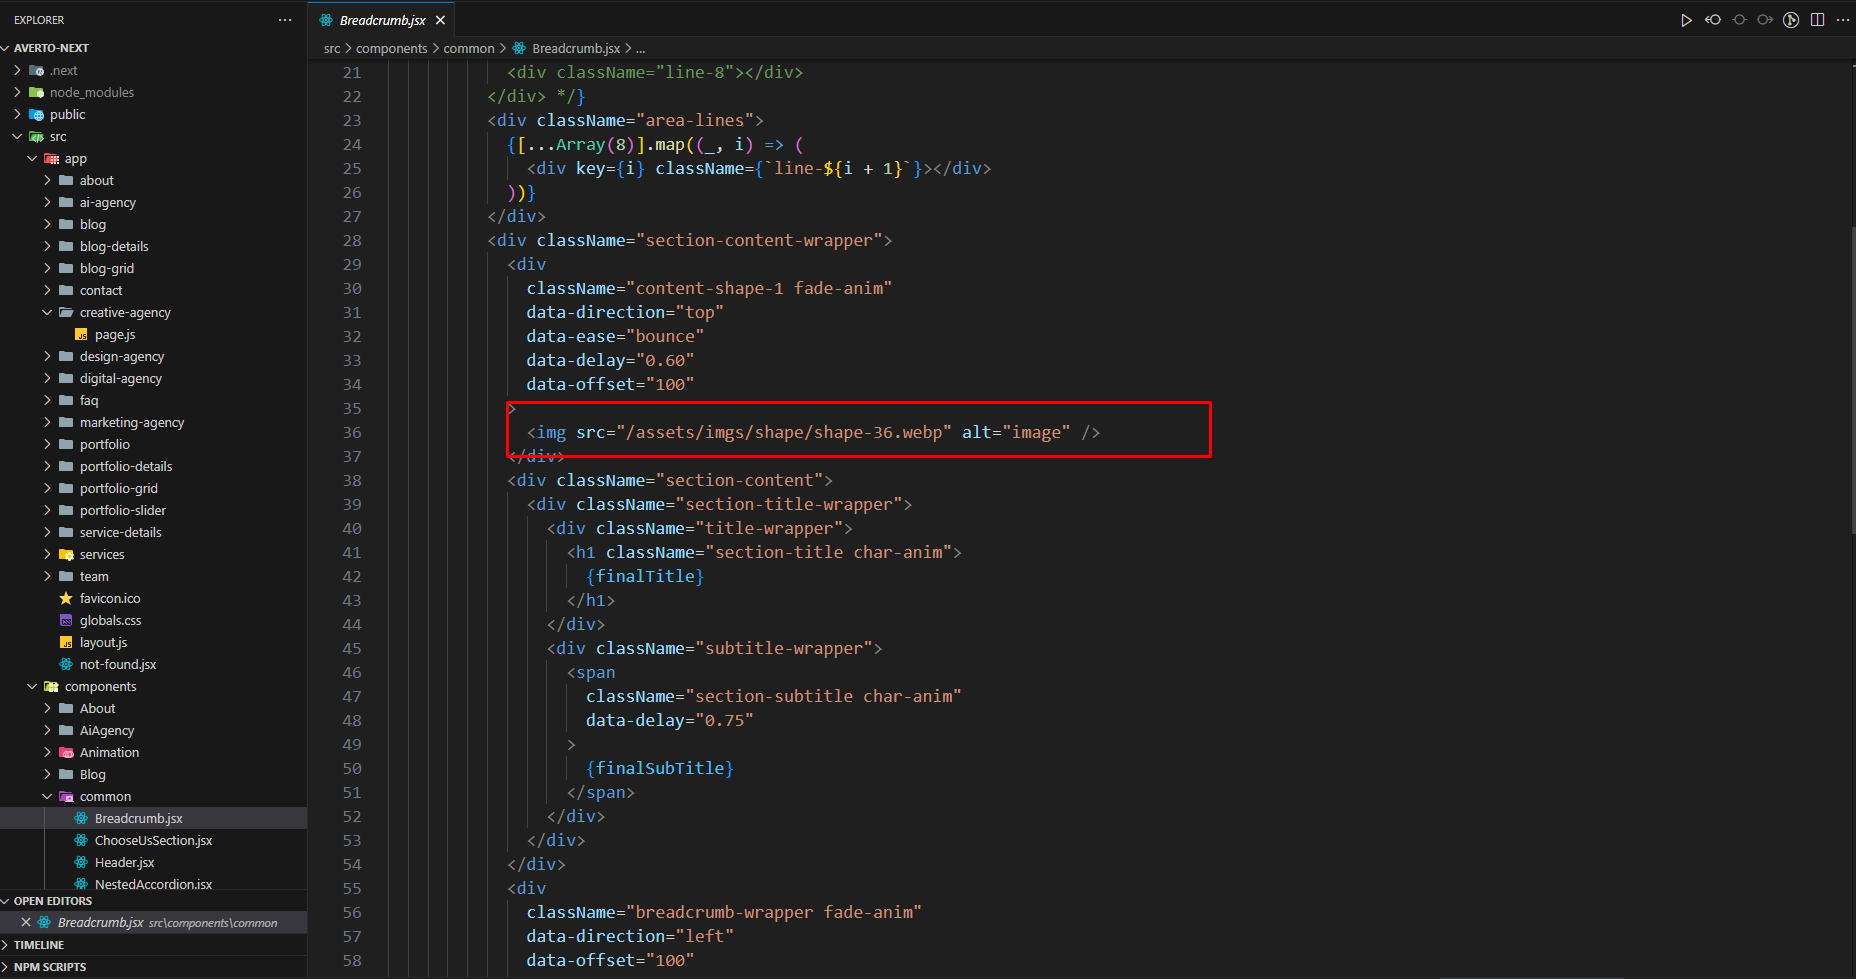Image resolution: width=1856 pixels, height=979 pixels.
Task: Click the ChooseUsSection.jsx React icon
Action: (x=81, y=840)
